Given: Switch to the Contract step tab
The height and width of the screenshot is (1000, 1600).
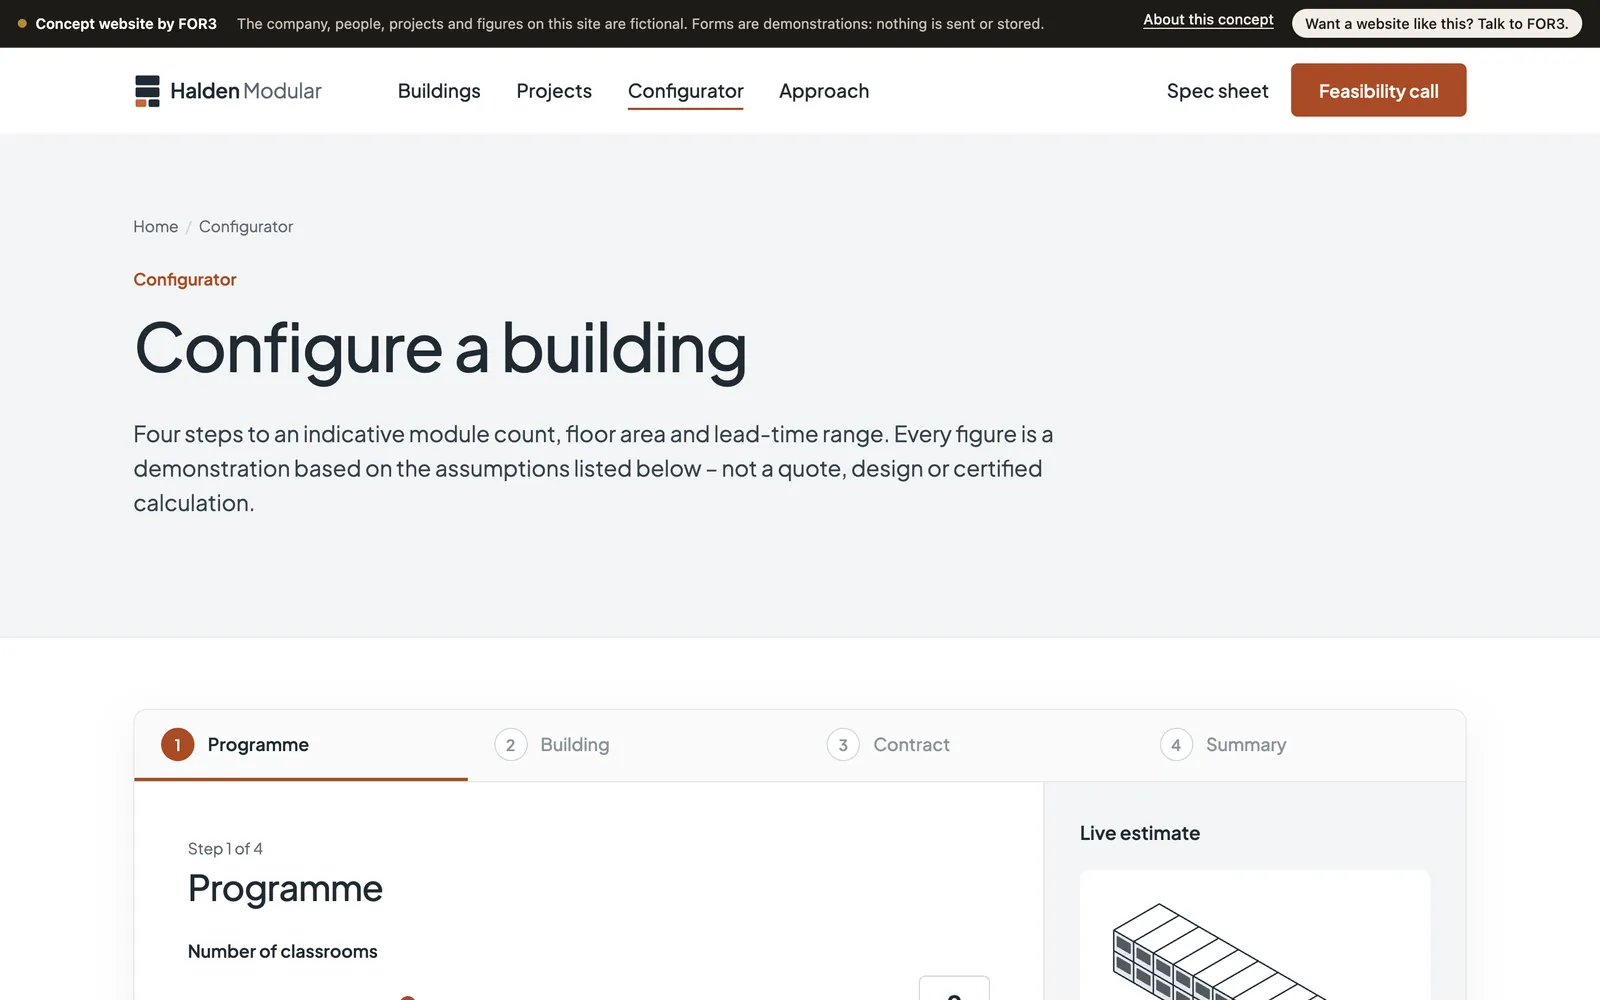Looking at the screenshot, I should (x=966, y=745).
